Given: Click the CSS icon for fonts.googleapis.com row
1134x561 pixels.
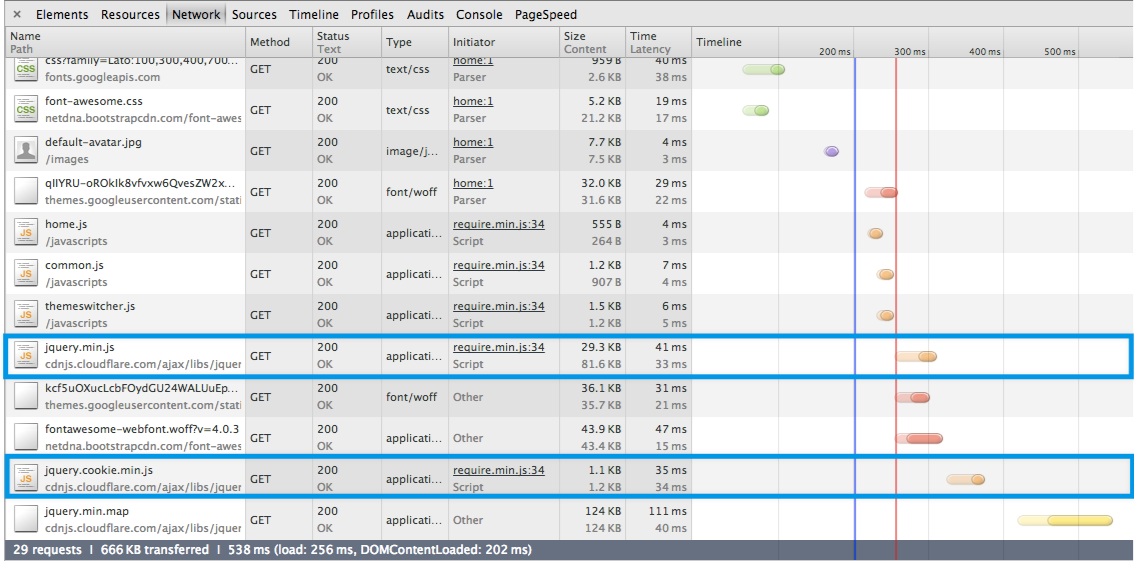Looking at the screenshot, I should 26,69.
